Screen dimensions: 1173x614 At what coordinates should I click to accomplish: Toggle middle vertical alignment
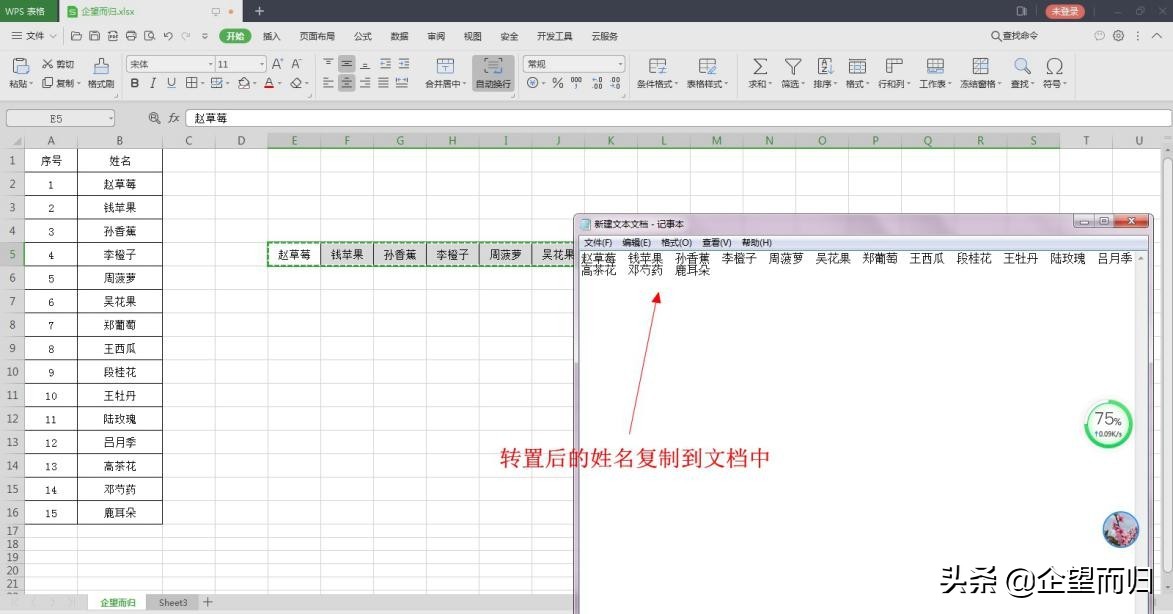pyautogui.click(x=346, y=64)
